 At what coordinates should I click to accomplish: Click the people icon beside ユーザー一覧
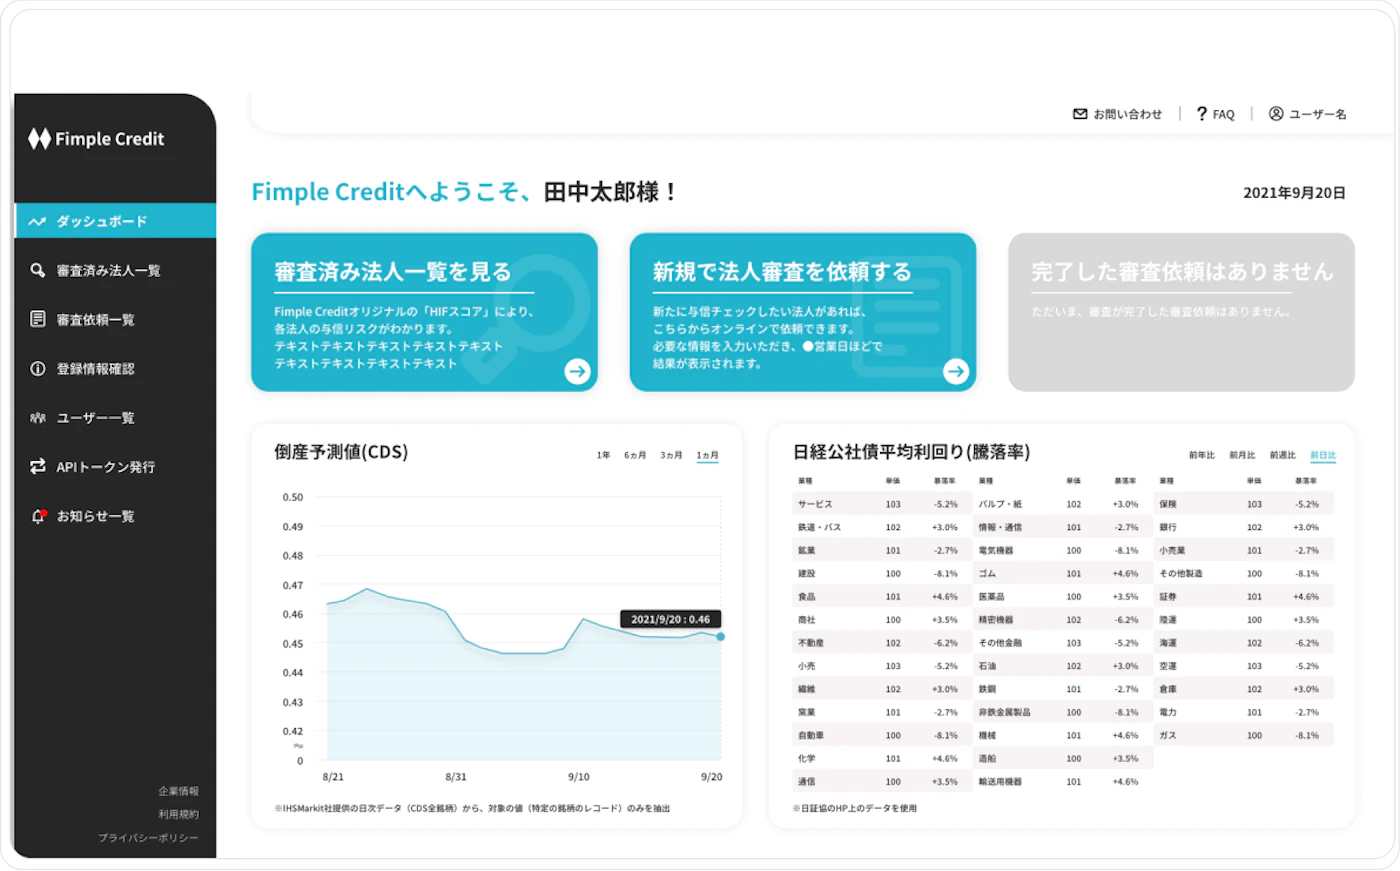38,418
